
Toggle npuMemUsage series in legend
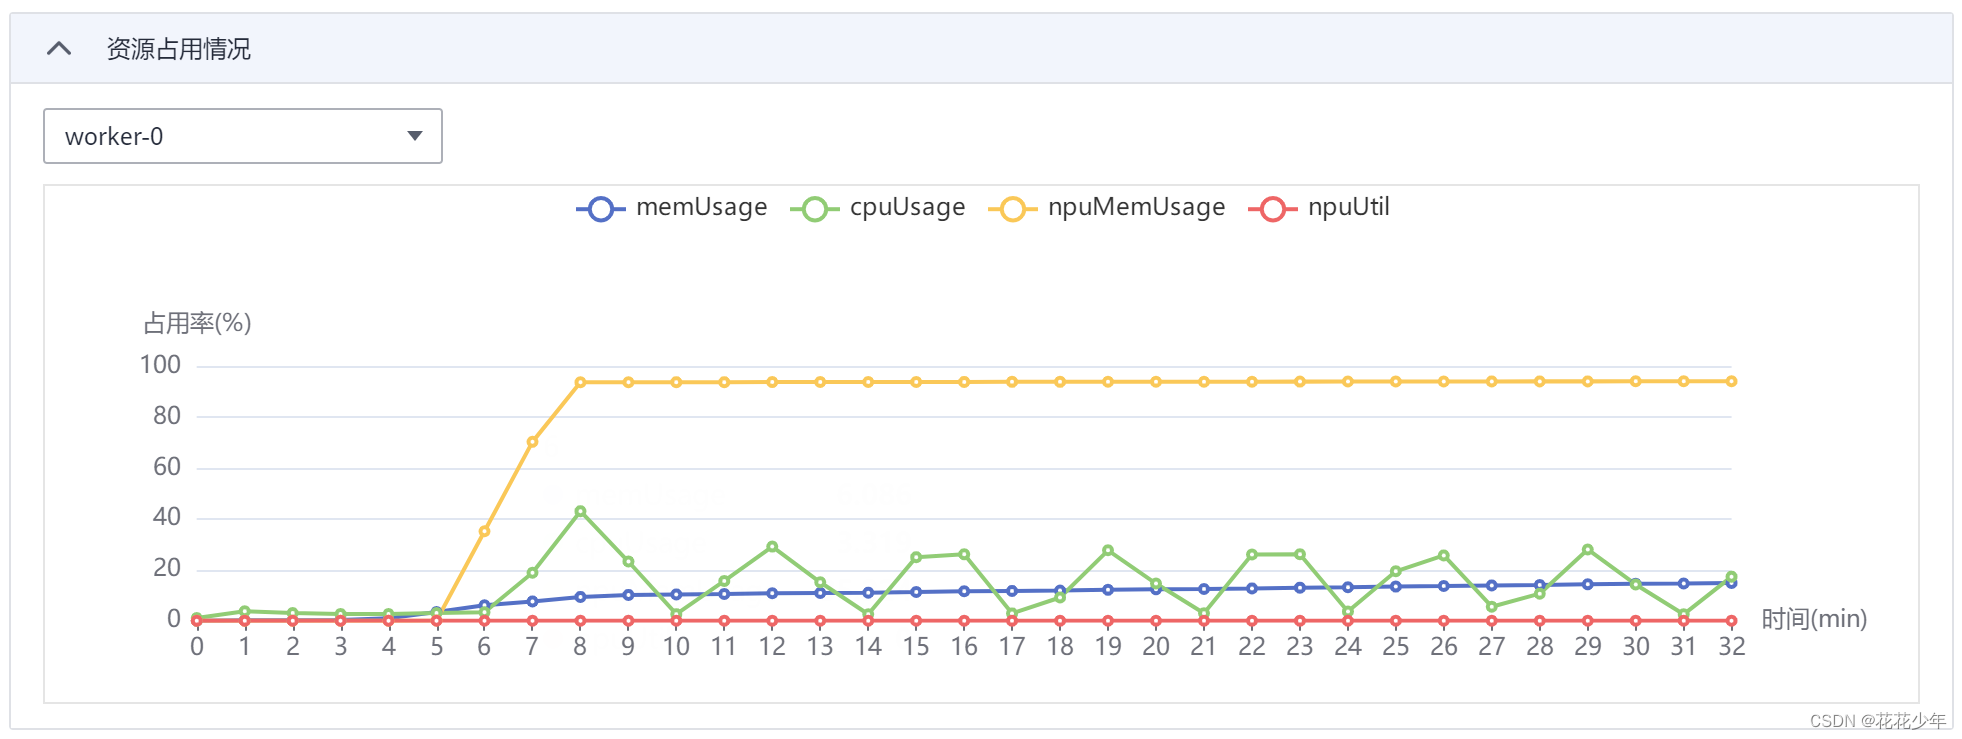[1107, 208]
